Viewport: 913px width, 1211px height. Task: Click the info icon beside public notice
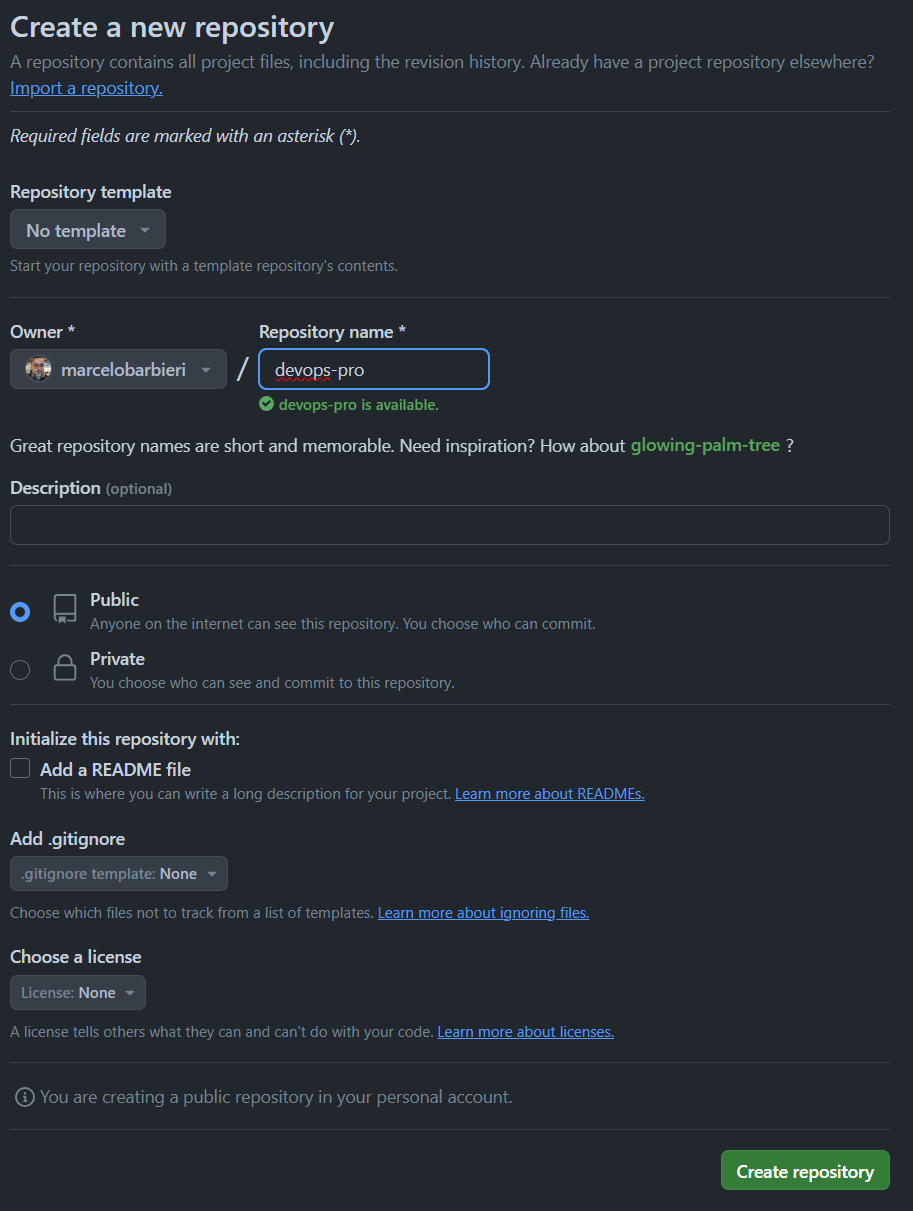(x=25, y=1097)
